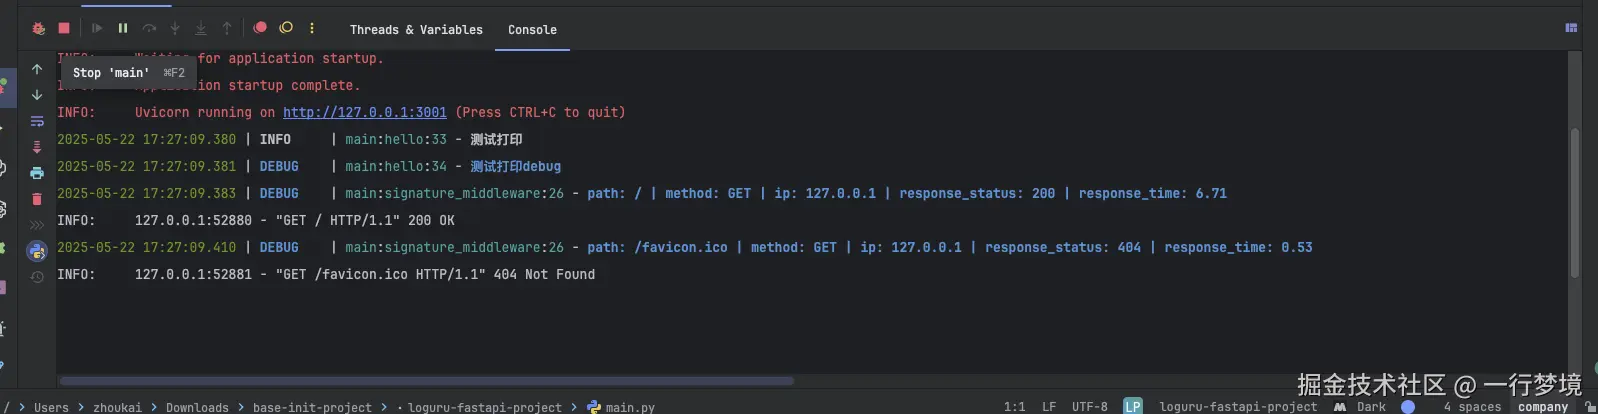Click the "GET / HTTP/1.1" 200 OK line
This screenshot has width=1598, height=414.
click(256, 220)
